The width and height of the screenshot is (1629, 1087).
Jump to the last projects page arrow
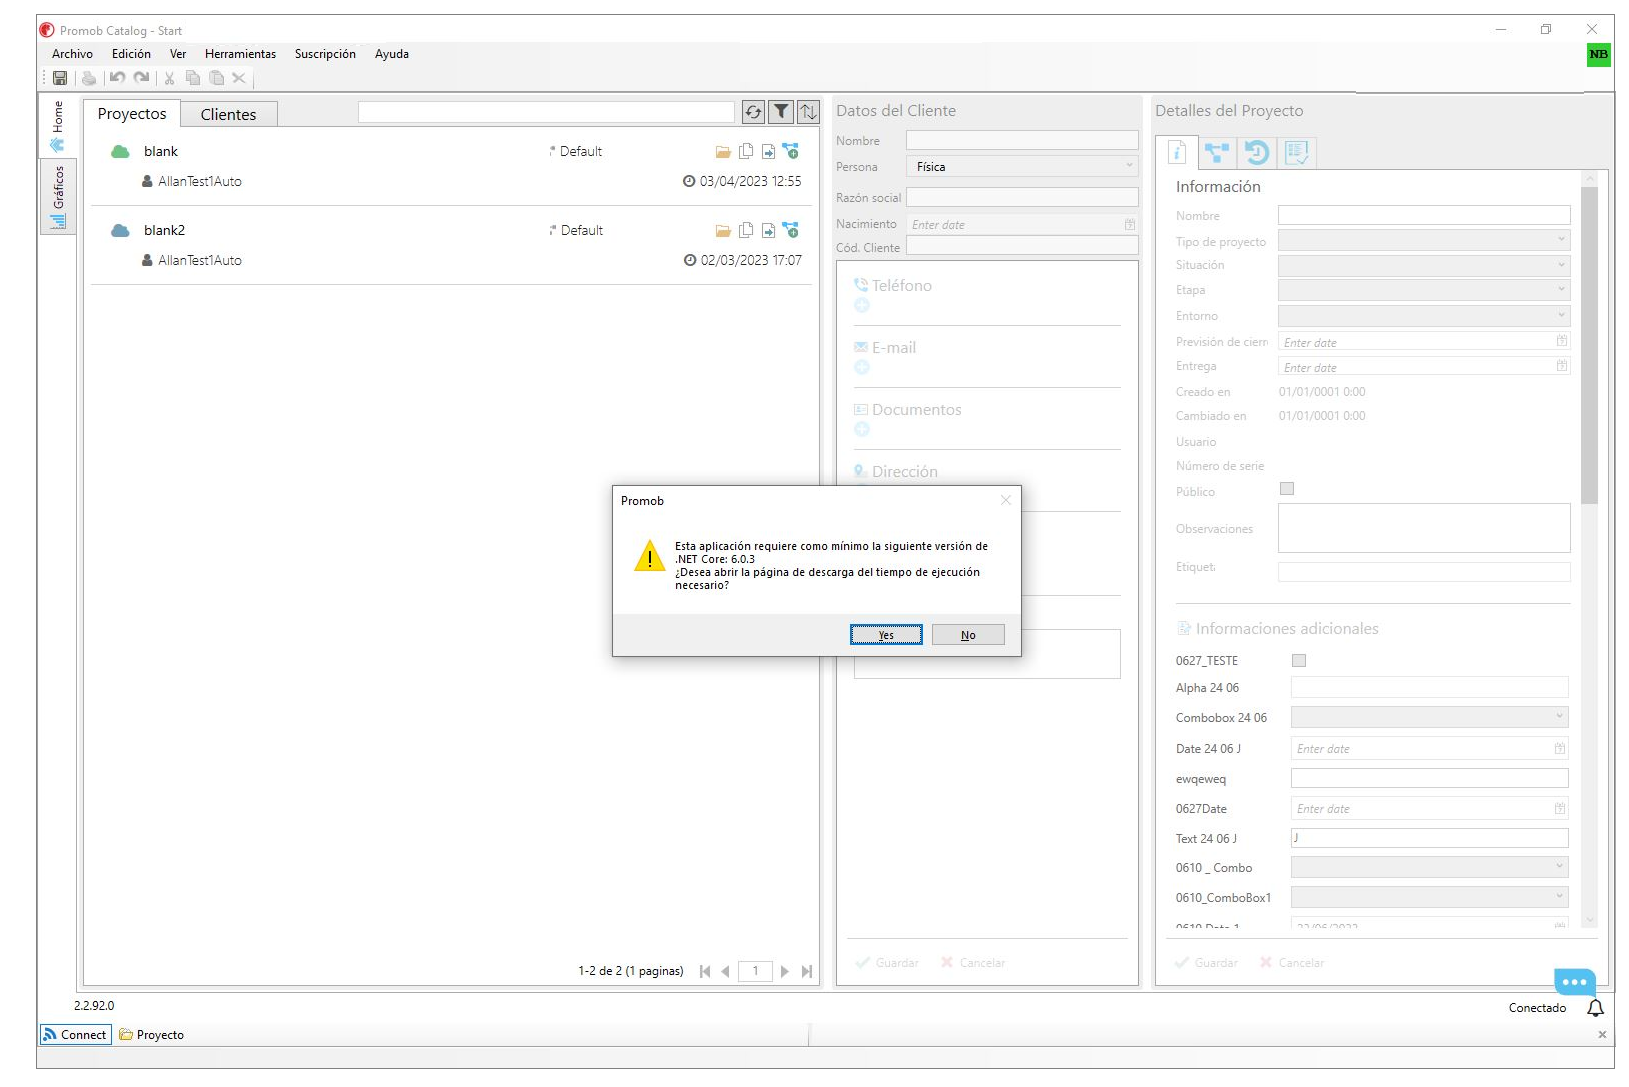pos(806,971)
